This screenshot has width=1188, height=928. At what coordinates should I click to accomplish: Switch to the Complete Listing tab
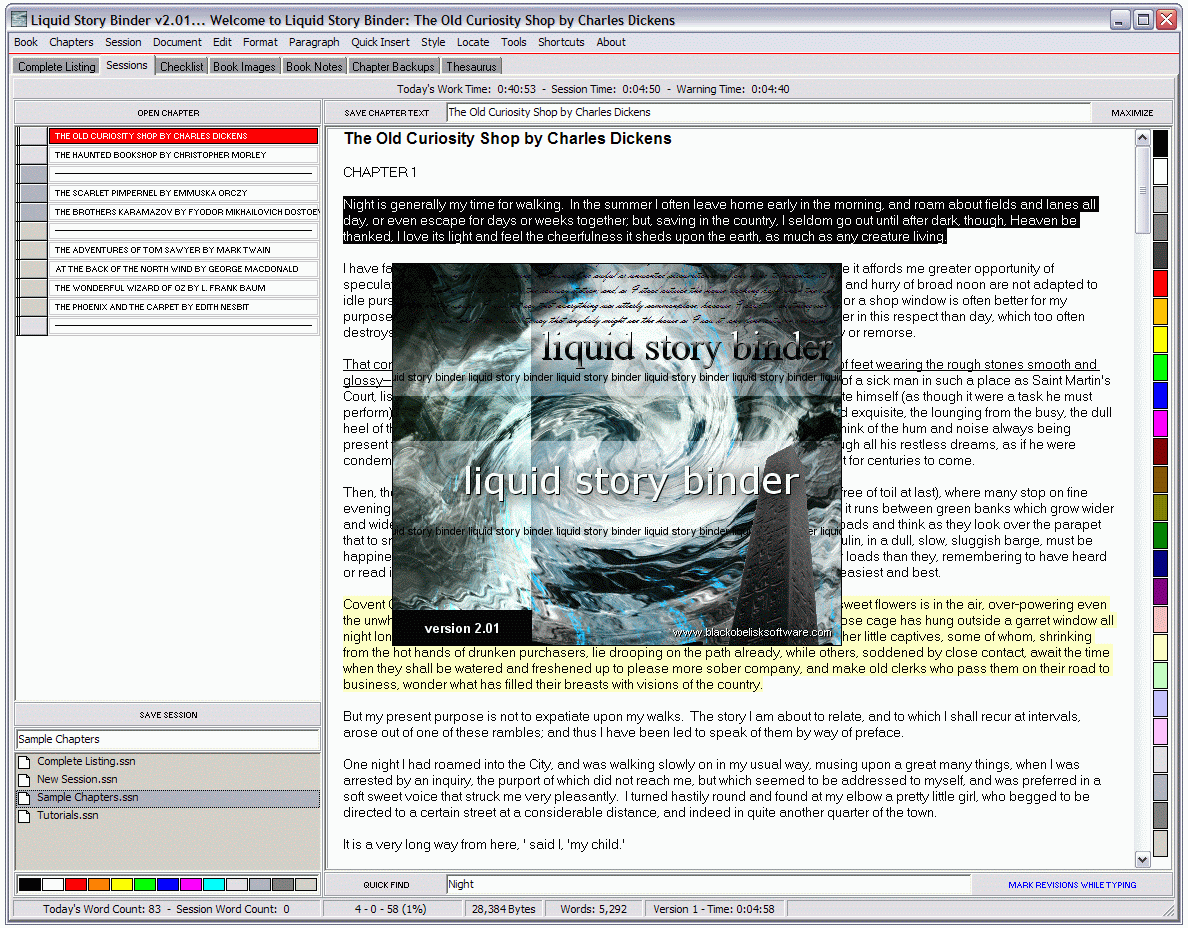coord(57,67)
